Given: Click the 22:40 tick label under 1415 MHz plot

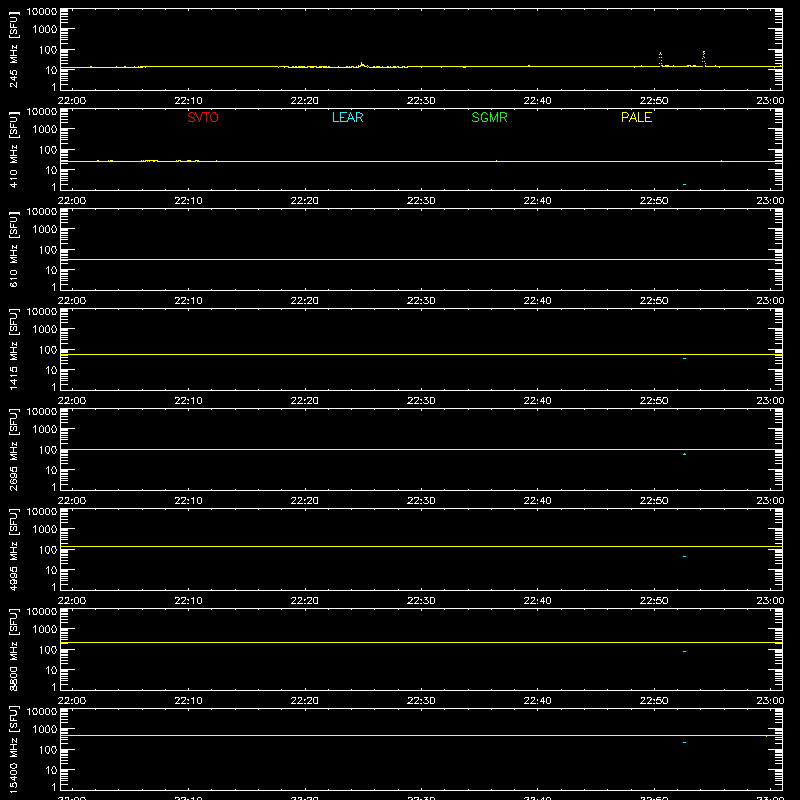Looking at the screenshot, I should coord(537,401).
